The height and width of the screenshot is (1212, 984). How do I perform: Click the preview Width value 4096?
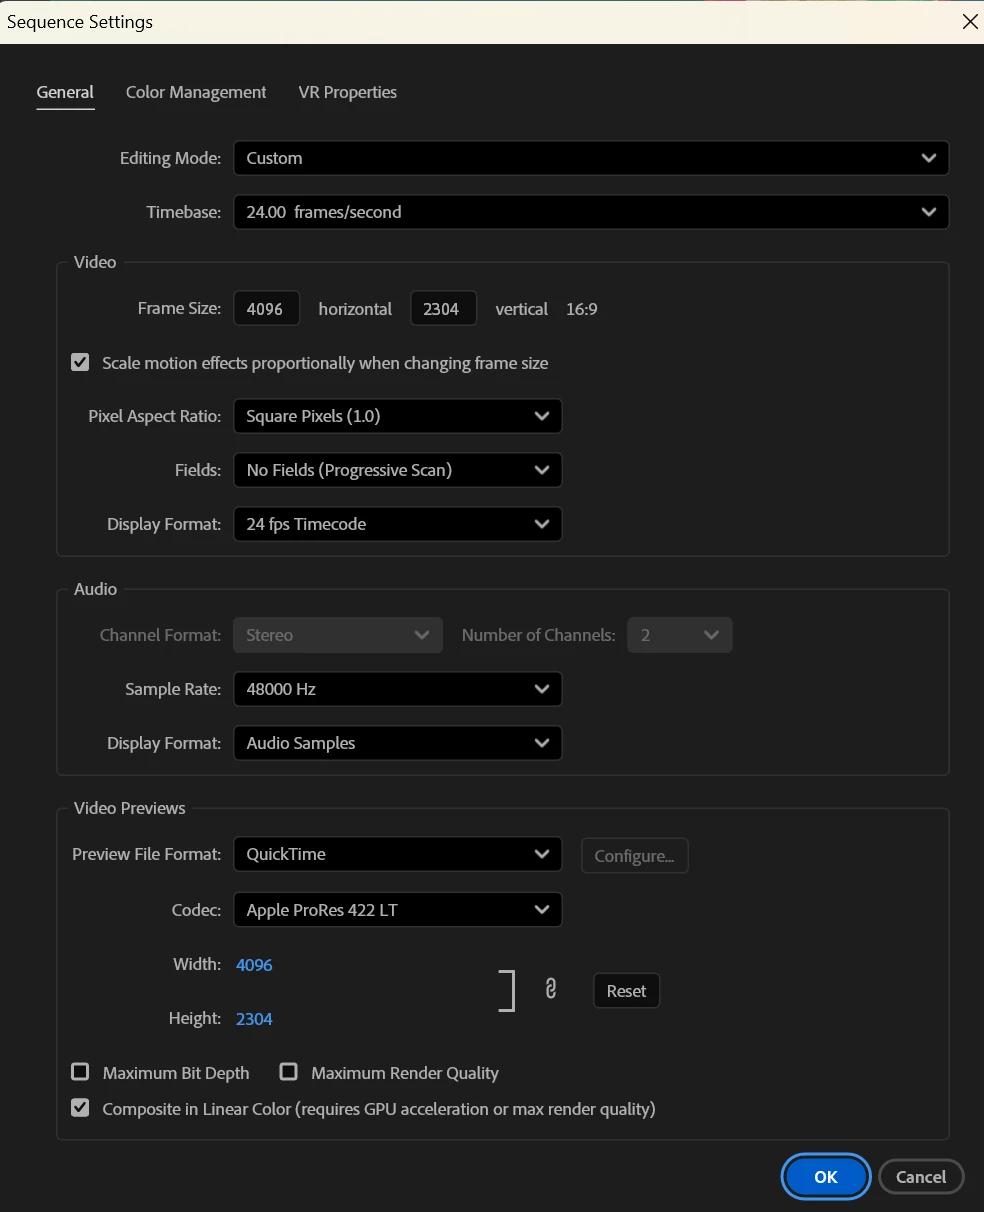(254, 965)
